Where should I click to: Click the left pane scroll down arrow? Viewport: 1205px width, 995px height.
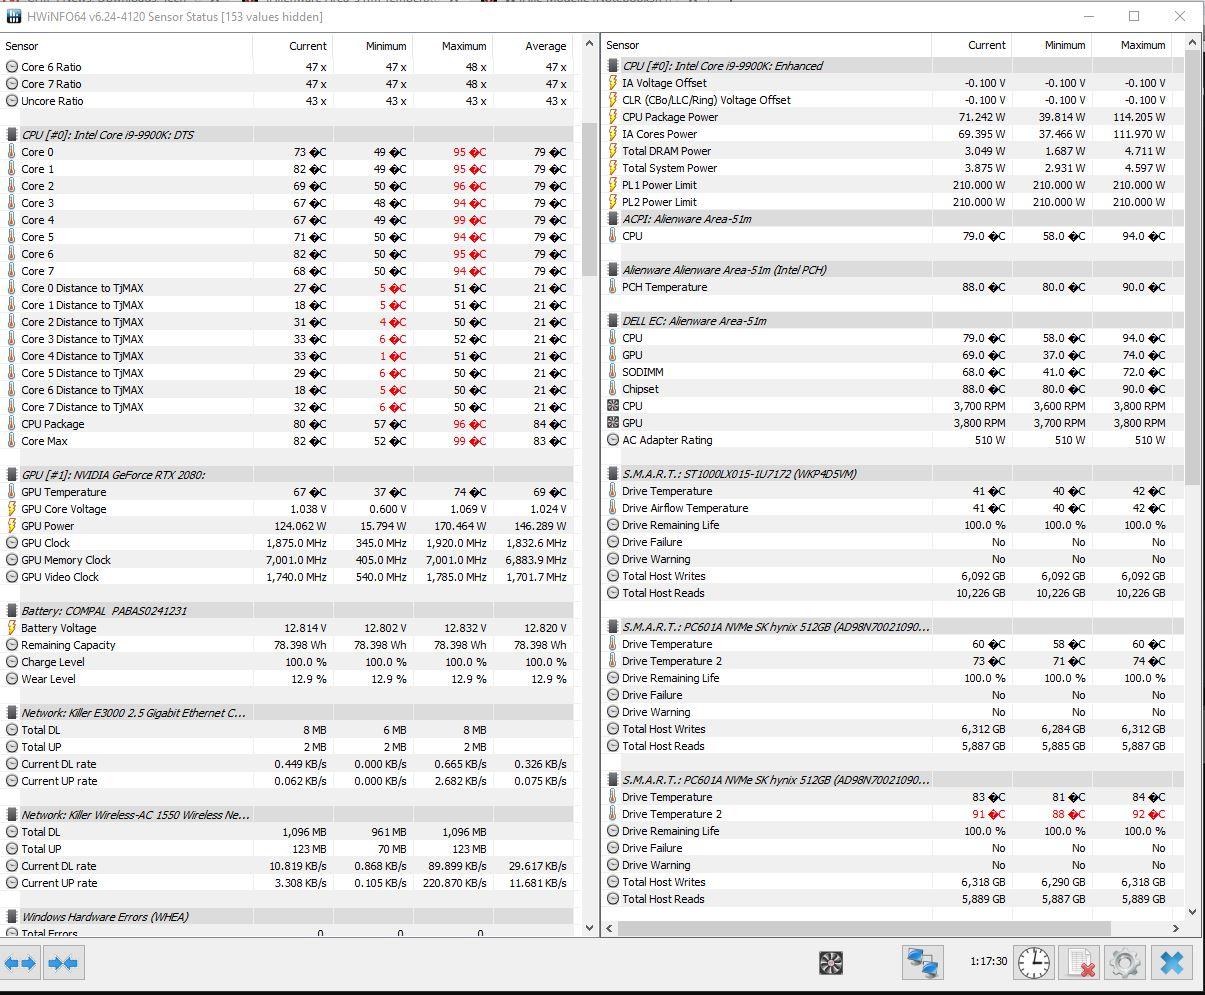pyautogui.click(x=589, y=928)
